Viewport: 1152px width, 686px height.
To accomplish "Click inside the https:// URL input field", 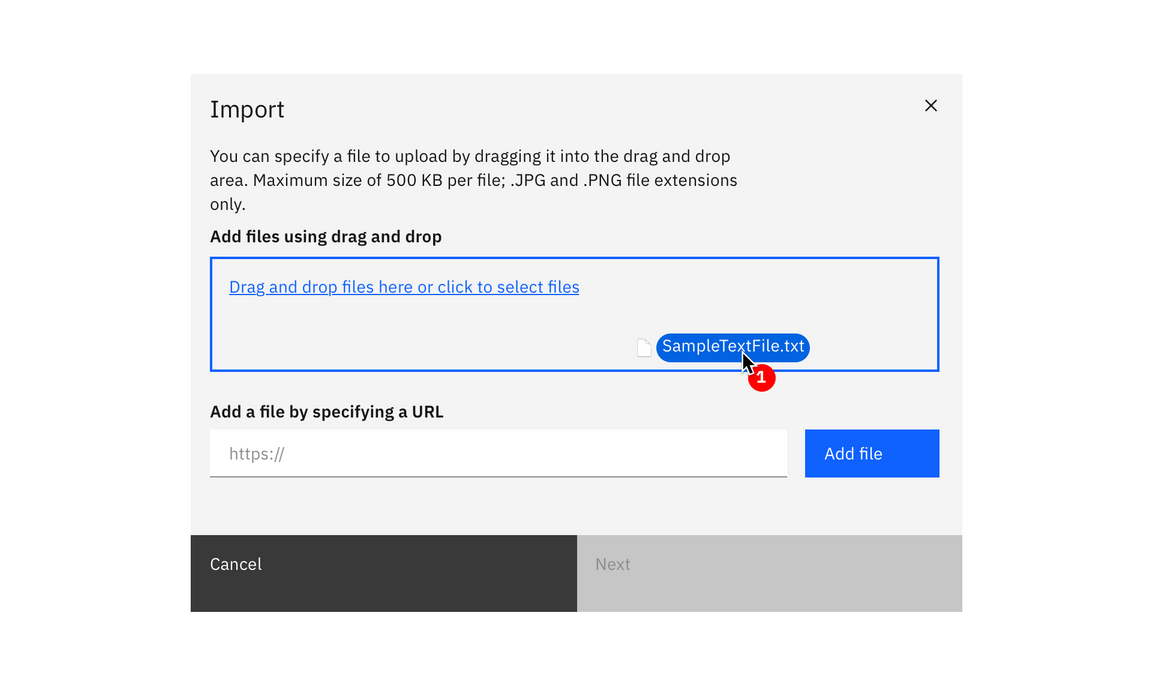I will (498, 453).
